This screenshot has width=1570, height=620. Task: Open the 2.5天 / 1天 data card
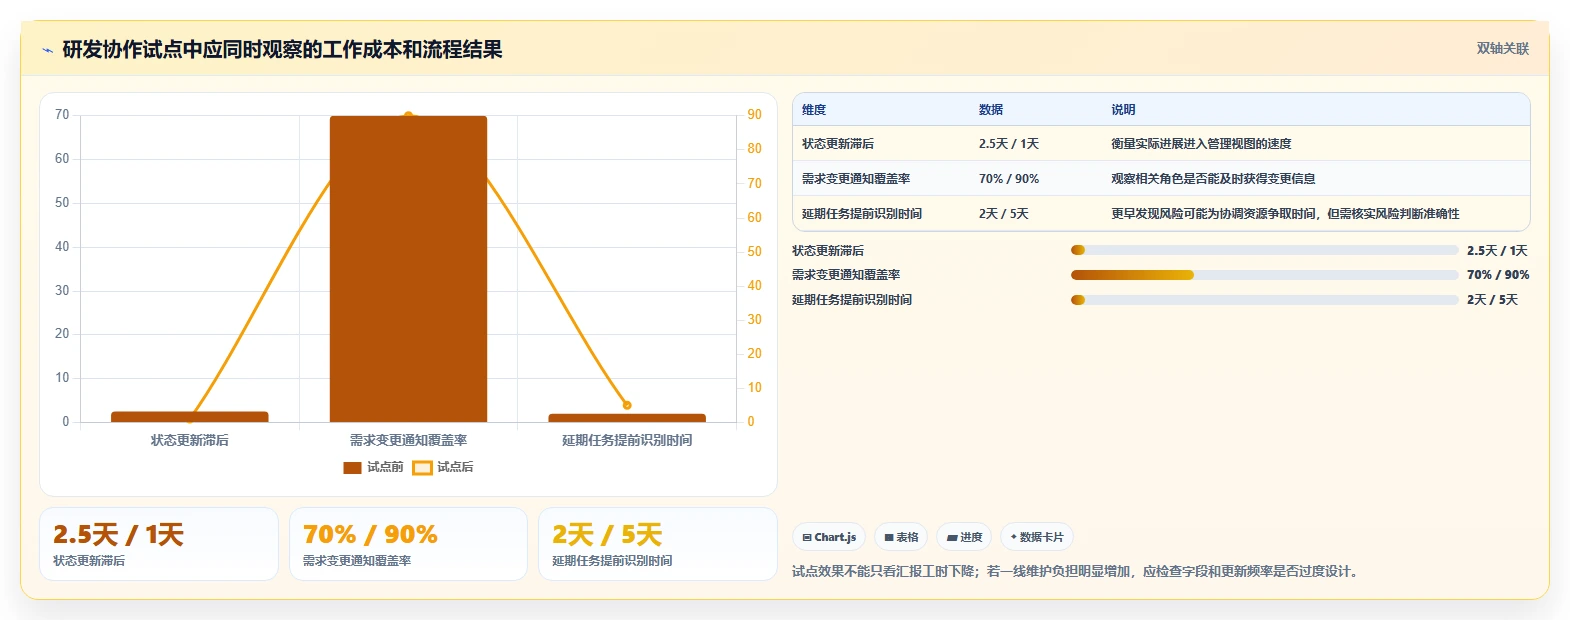tap(159, 544)
